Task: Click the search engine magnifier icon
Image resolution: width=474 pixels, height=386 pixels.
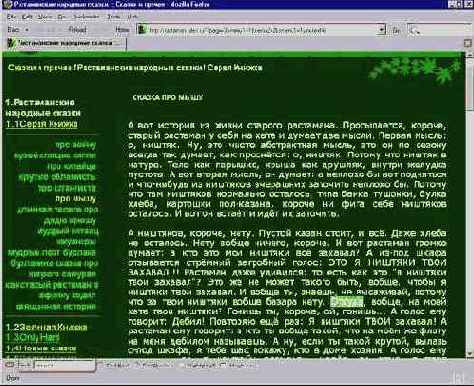Action: 414,30
